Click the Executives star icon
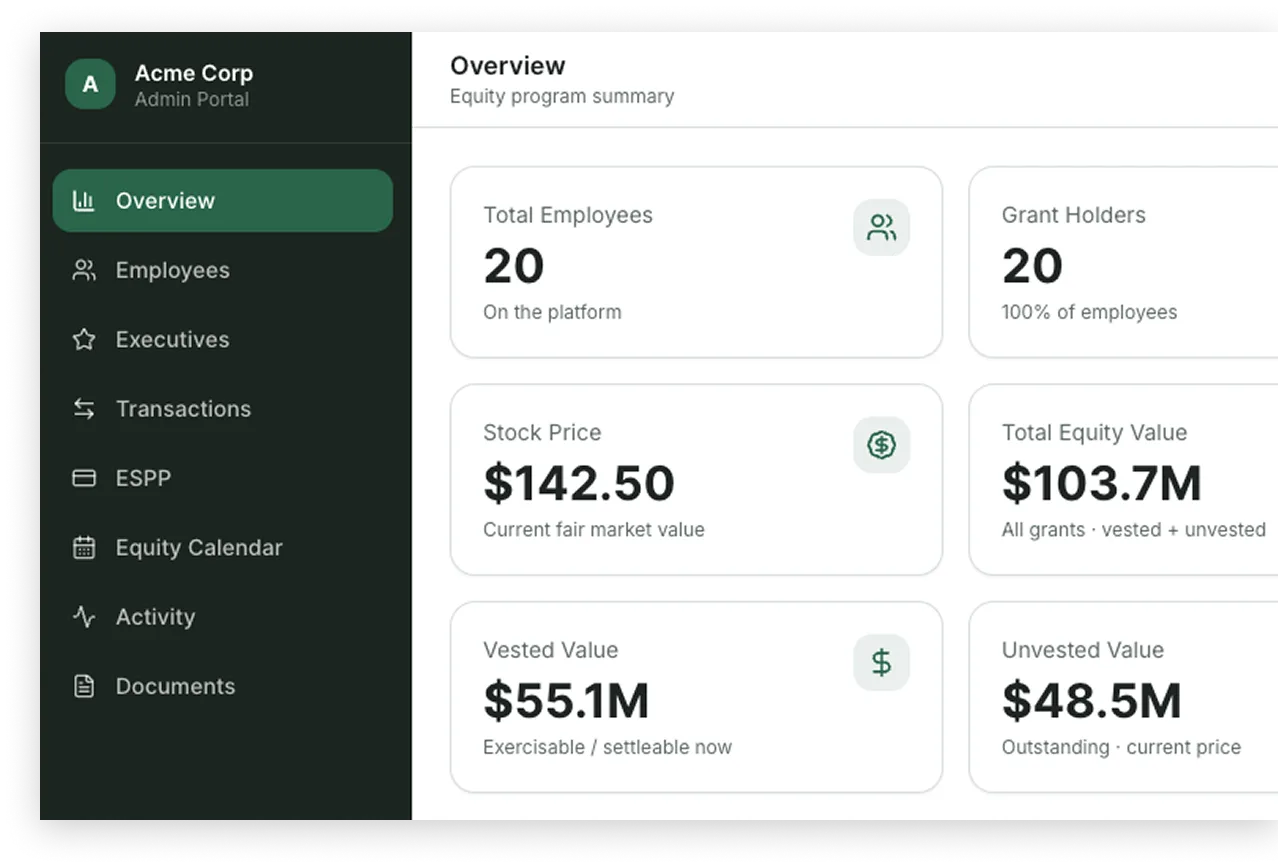 (x=84, y=339)
